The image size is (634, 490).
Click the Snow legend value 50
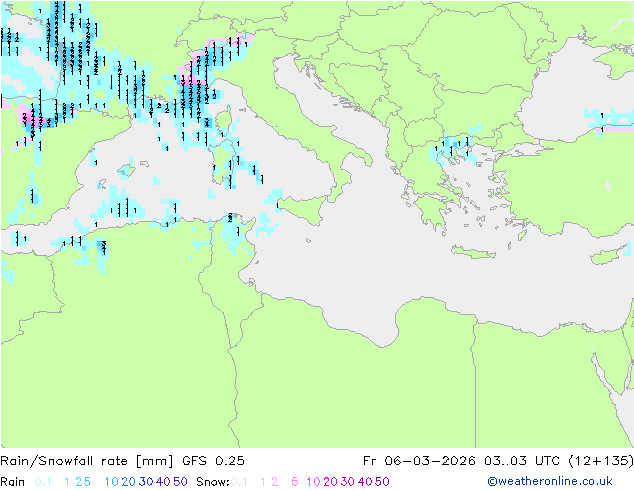click(382, 482)
